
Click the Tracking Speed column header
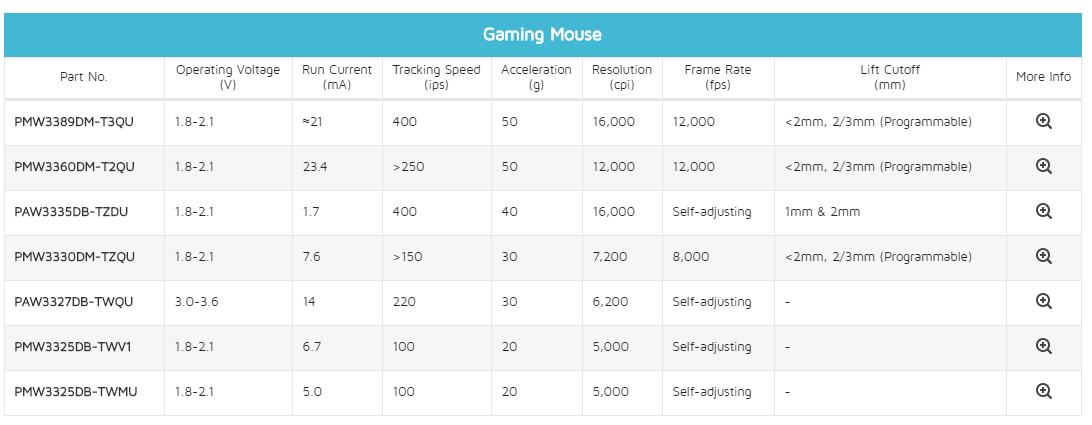437,77
